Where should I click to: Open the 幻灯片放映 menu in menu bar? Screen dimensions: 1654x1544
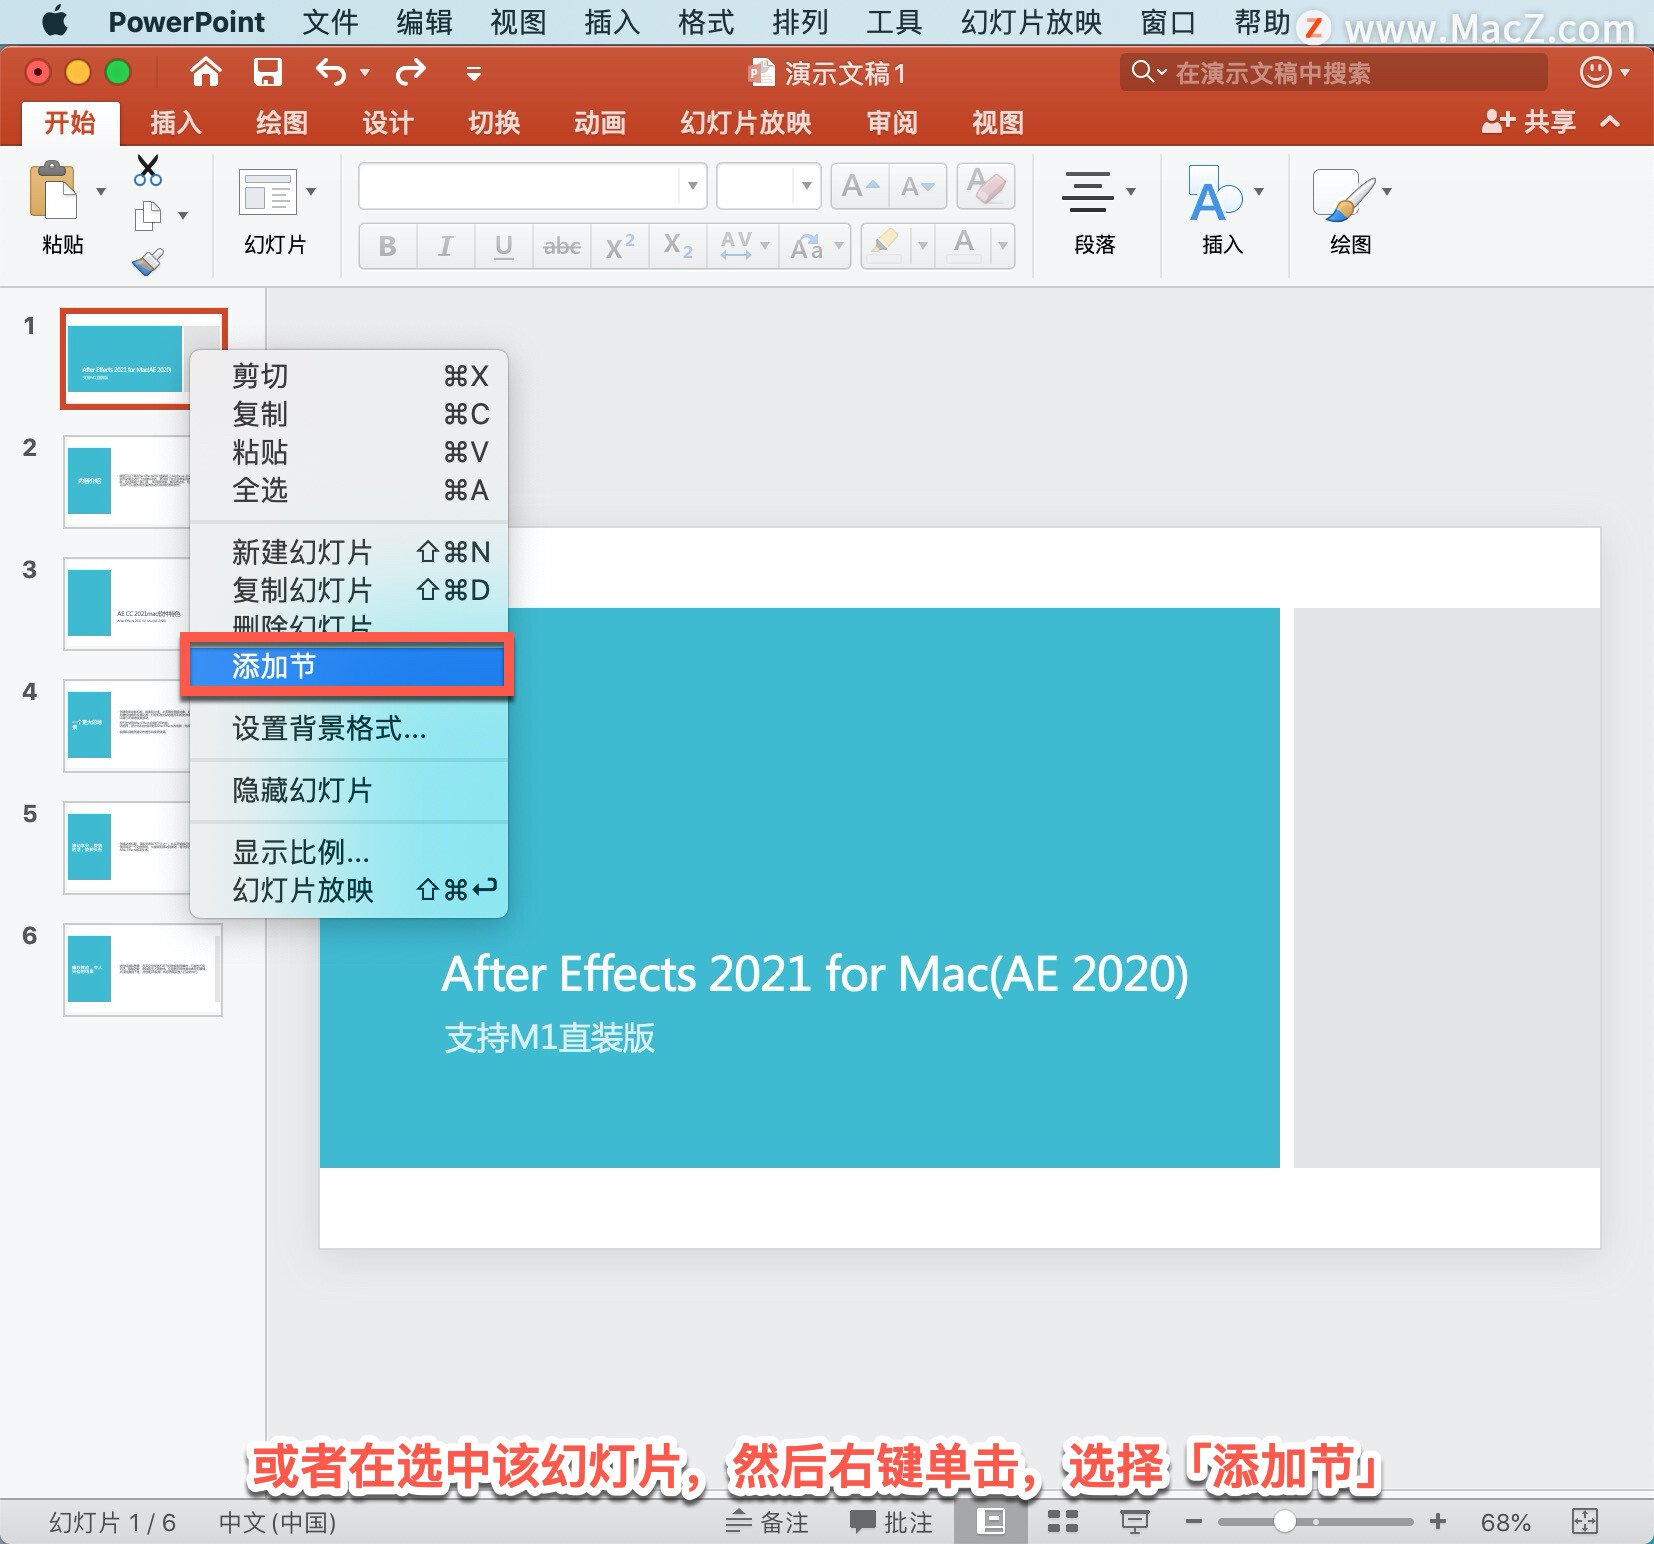pos(1031,22)
